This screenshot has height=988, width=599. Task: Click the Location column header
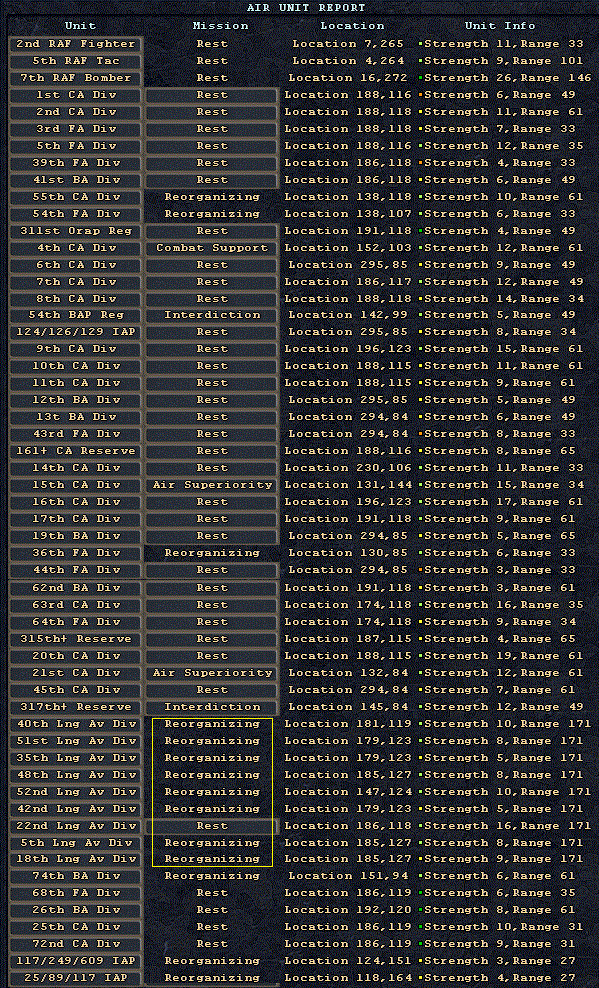click(x=352, y=26)
